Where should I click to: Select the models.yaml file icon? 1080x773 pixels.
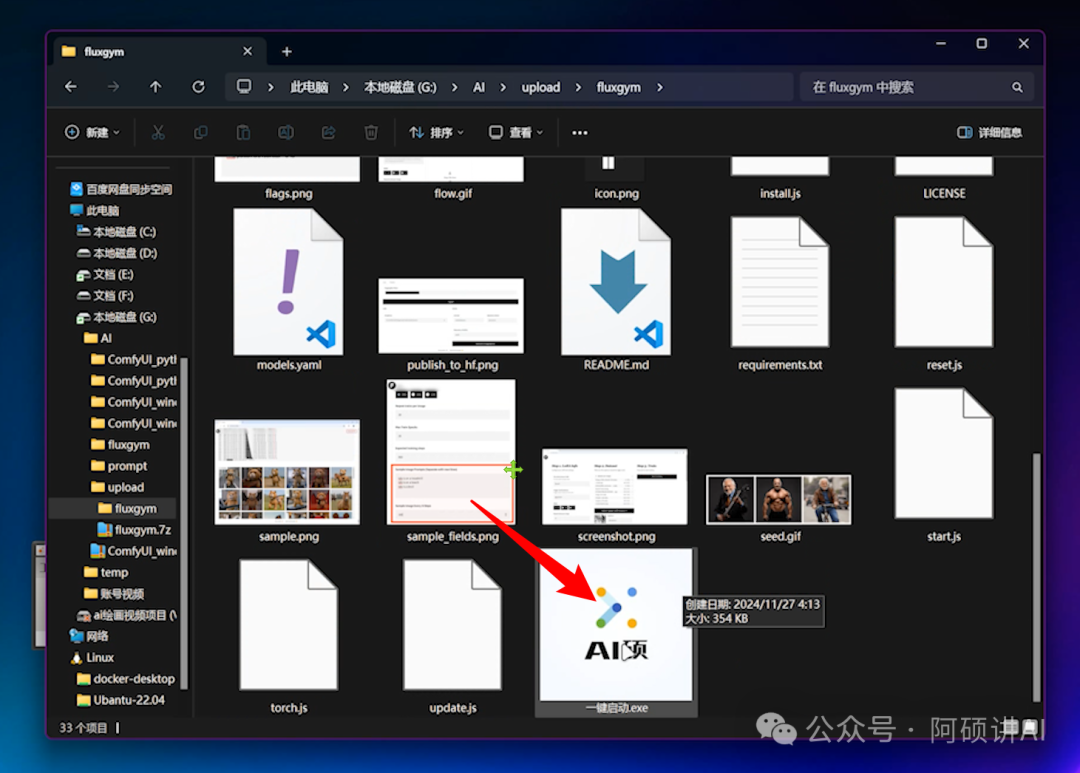pos(288,282)
